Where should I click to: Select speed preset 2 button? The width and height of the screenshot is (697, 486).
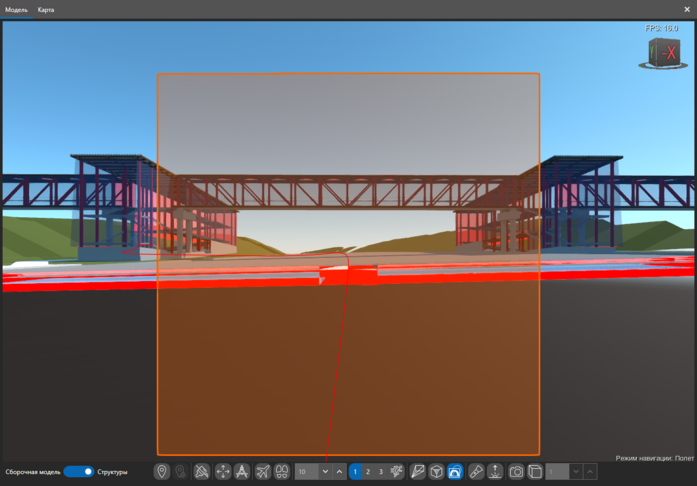coord(368,471)
